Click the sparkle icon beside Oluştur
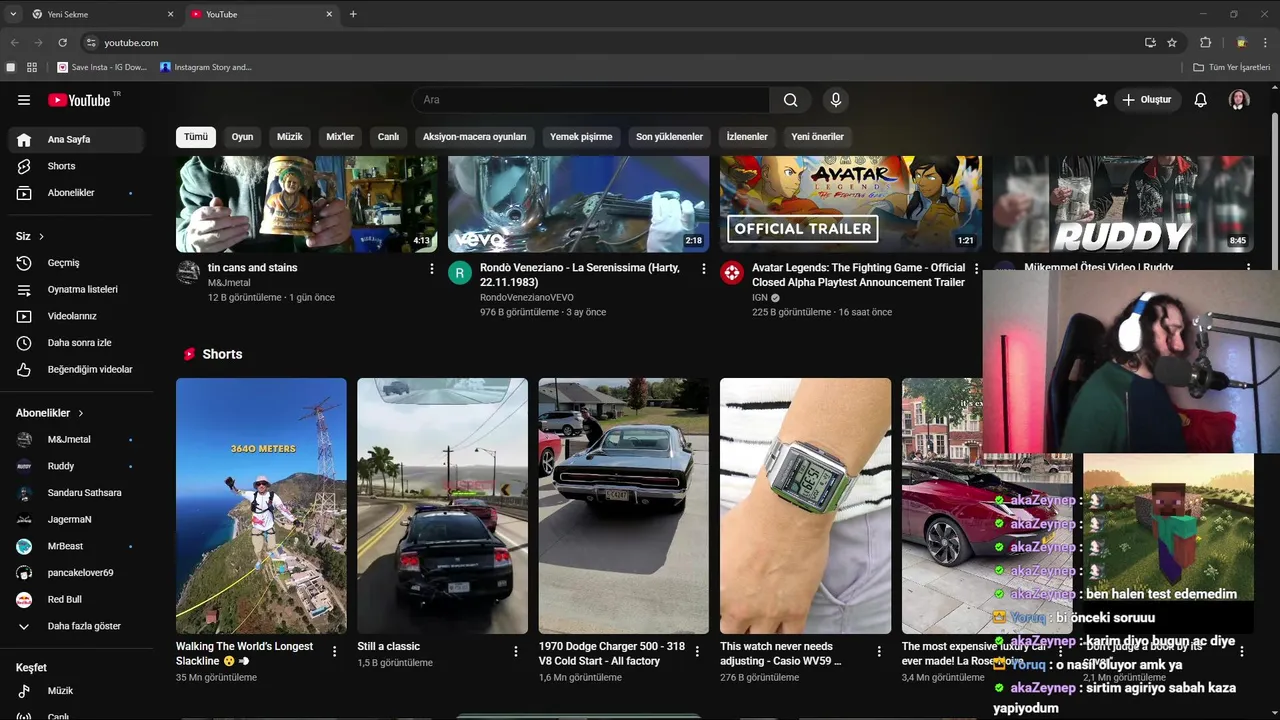Viewport: 1280px width, 720px height. pos(1100,100)
